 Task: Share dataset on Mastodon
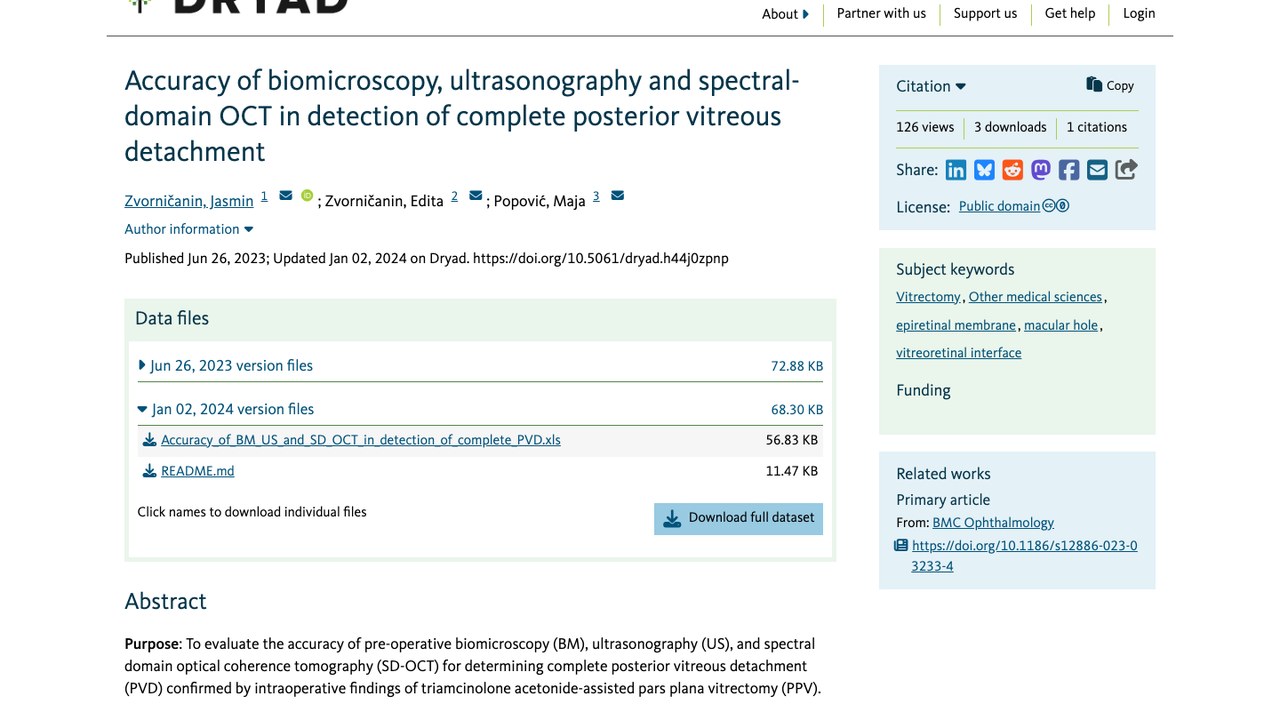coord(1041,170)
